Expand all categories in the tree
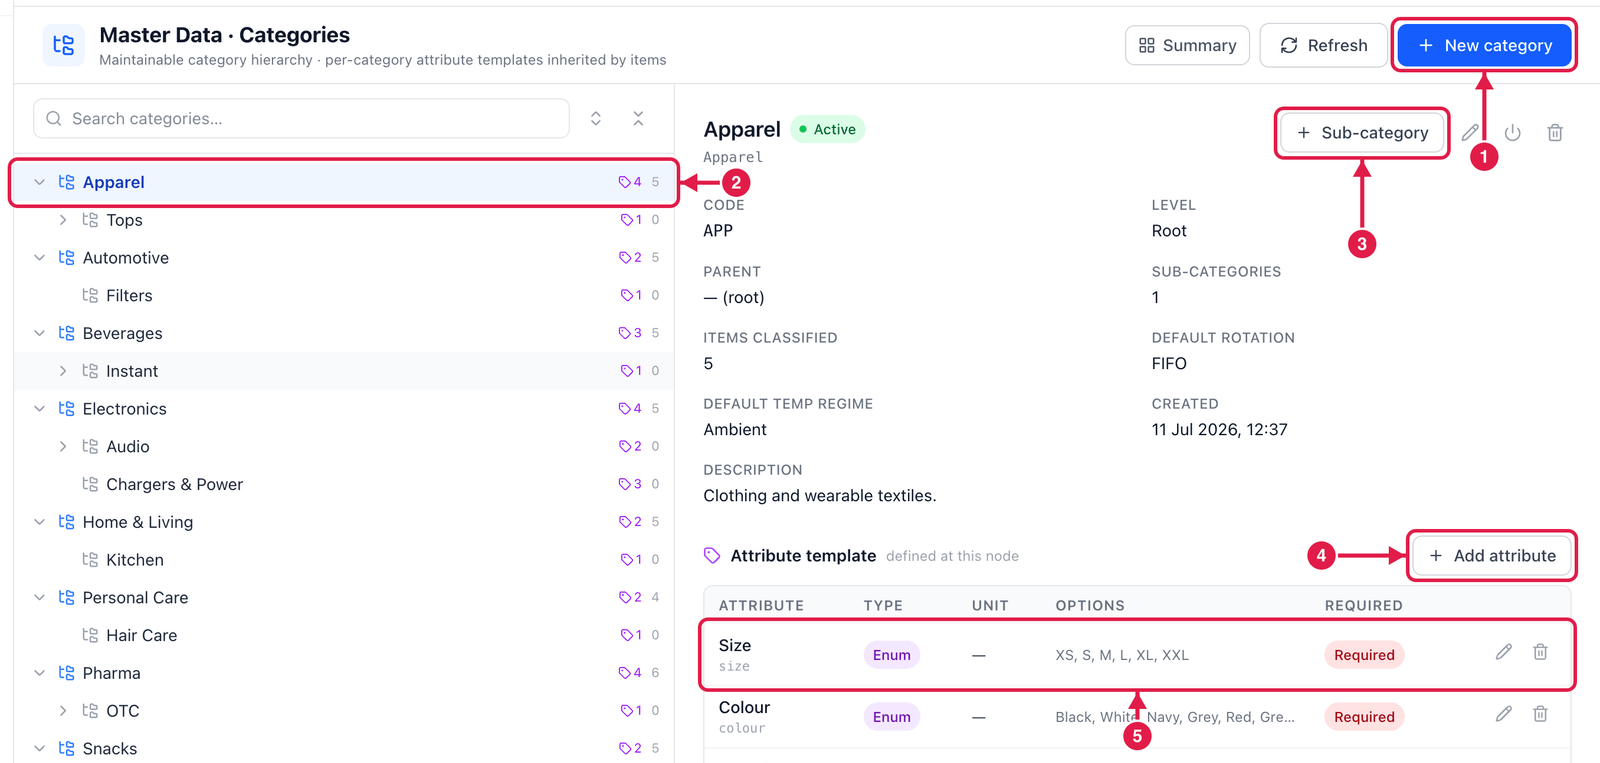Image resolution: width=1600 pixels, height=763 pixels. pyautogui.click(x=596, y=118)
